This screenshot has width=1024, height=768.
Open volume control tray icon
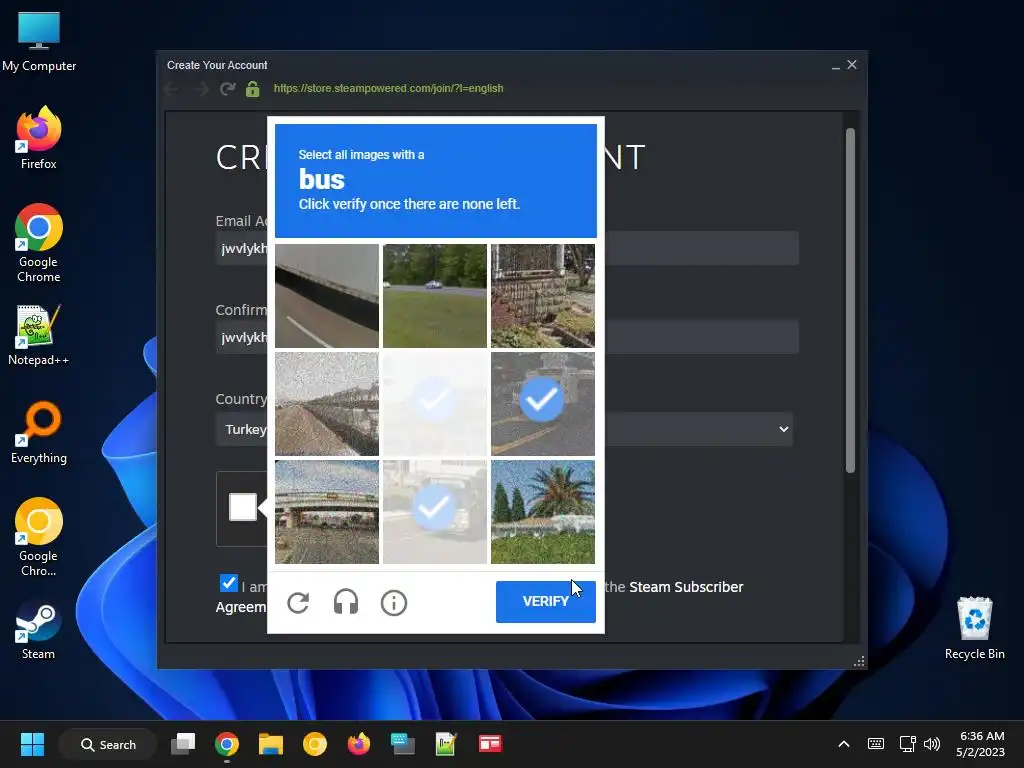click(932, 744)
